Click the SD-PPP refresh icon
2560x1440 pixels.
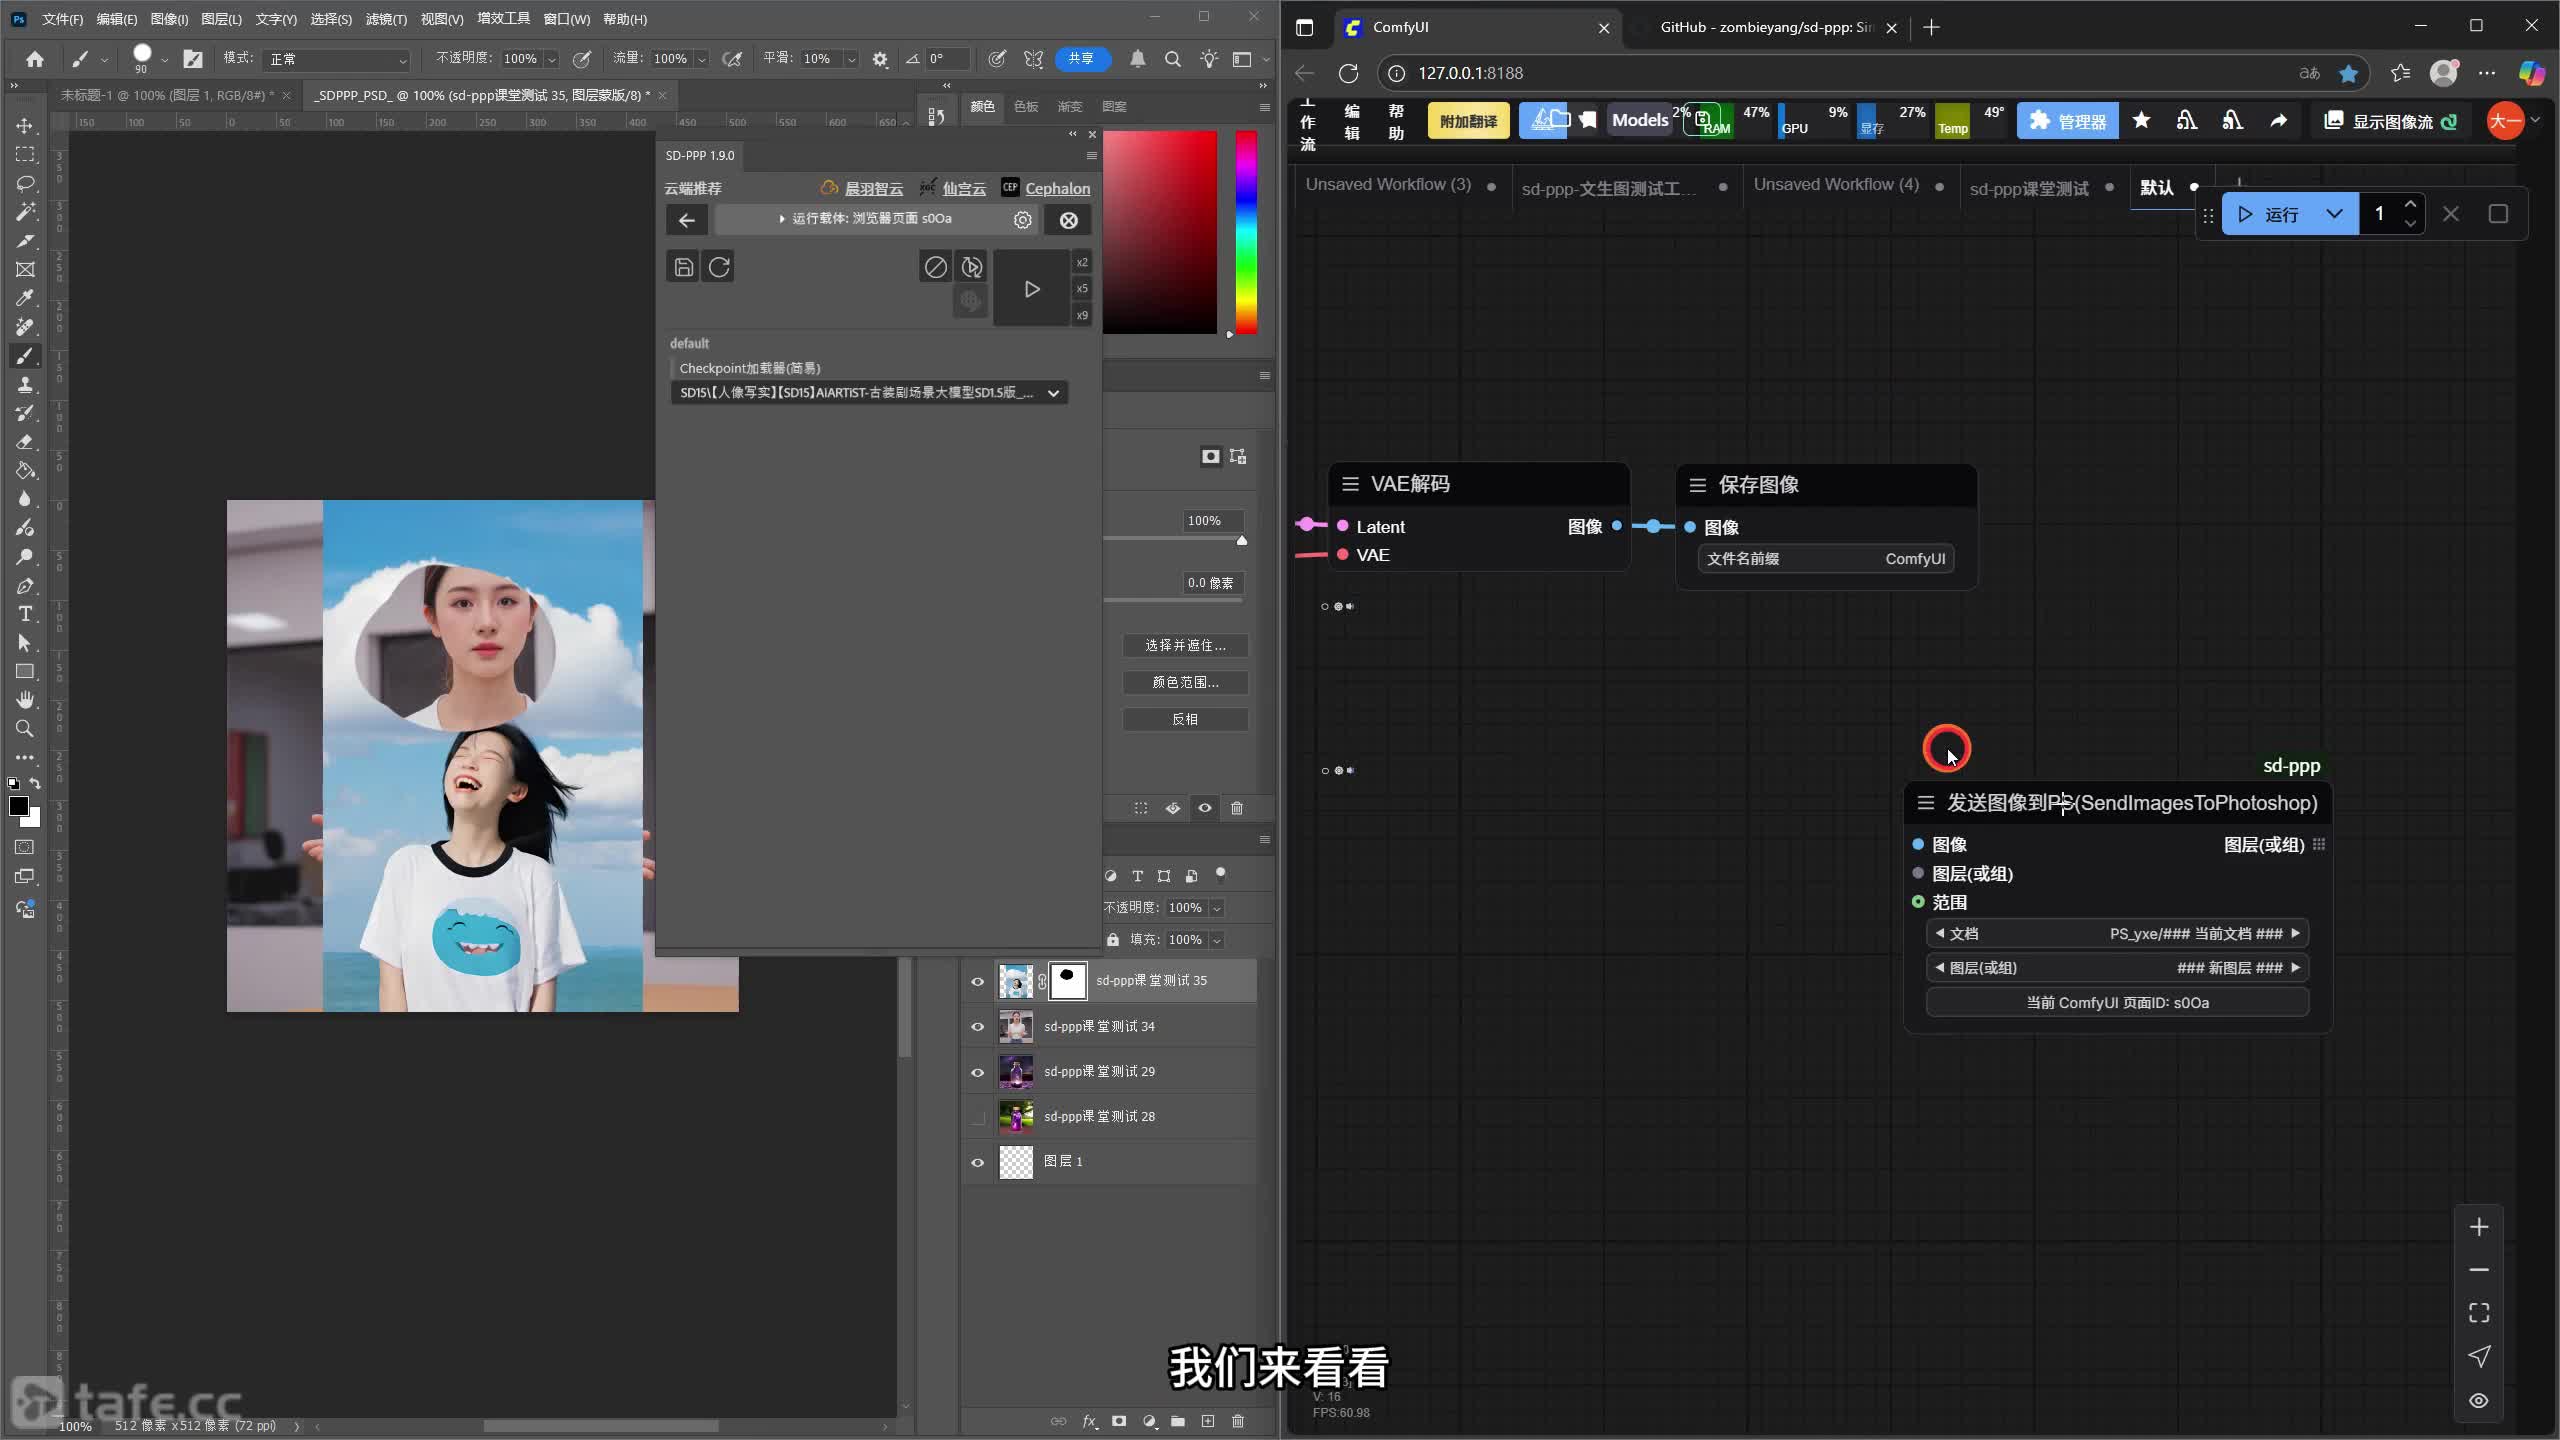tap(719, 267)
